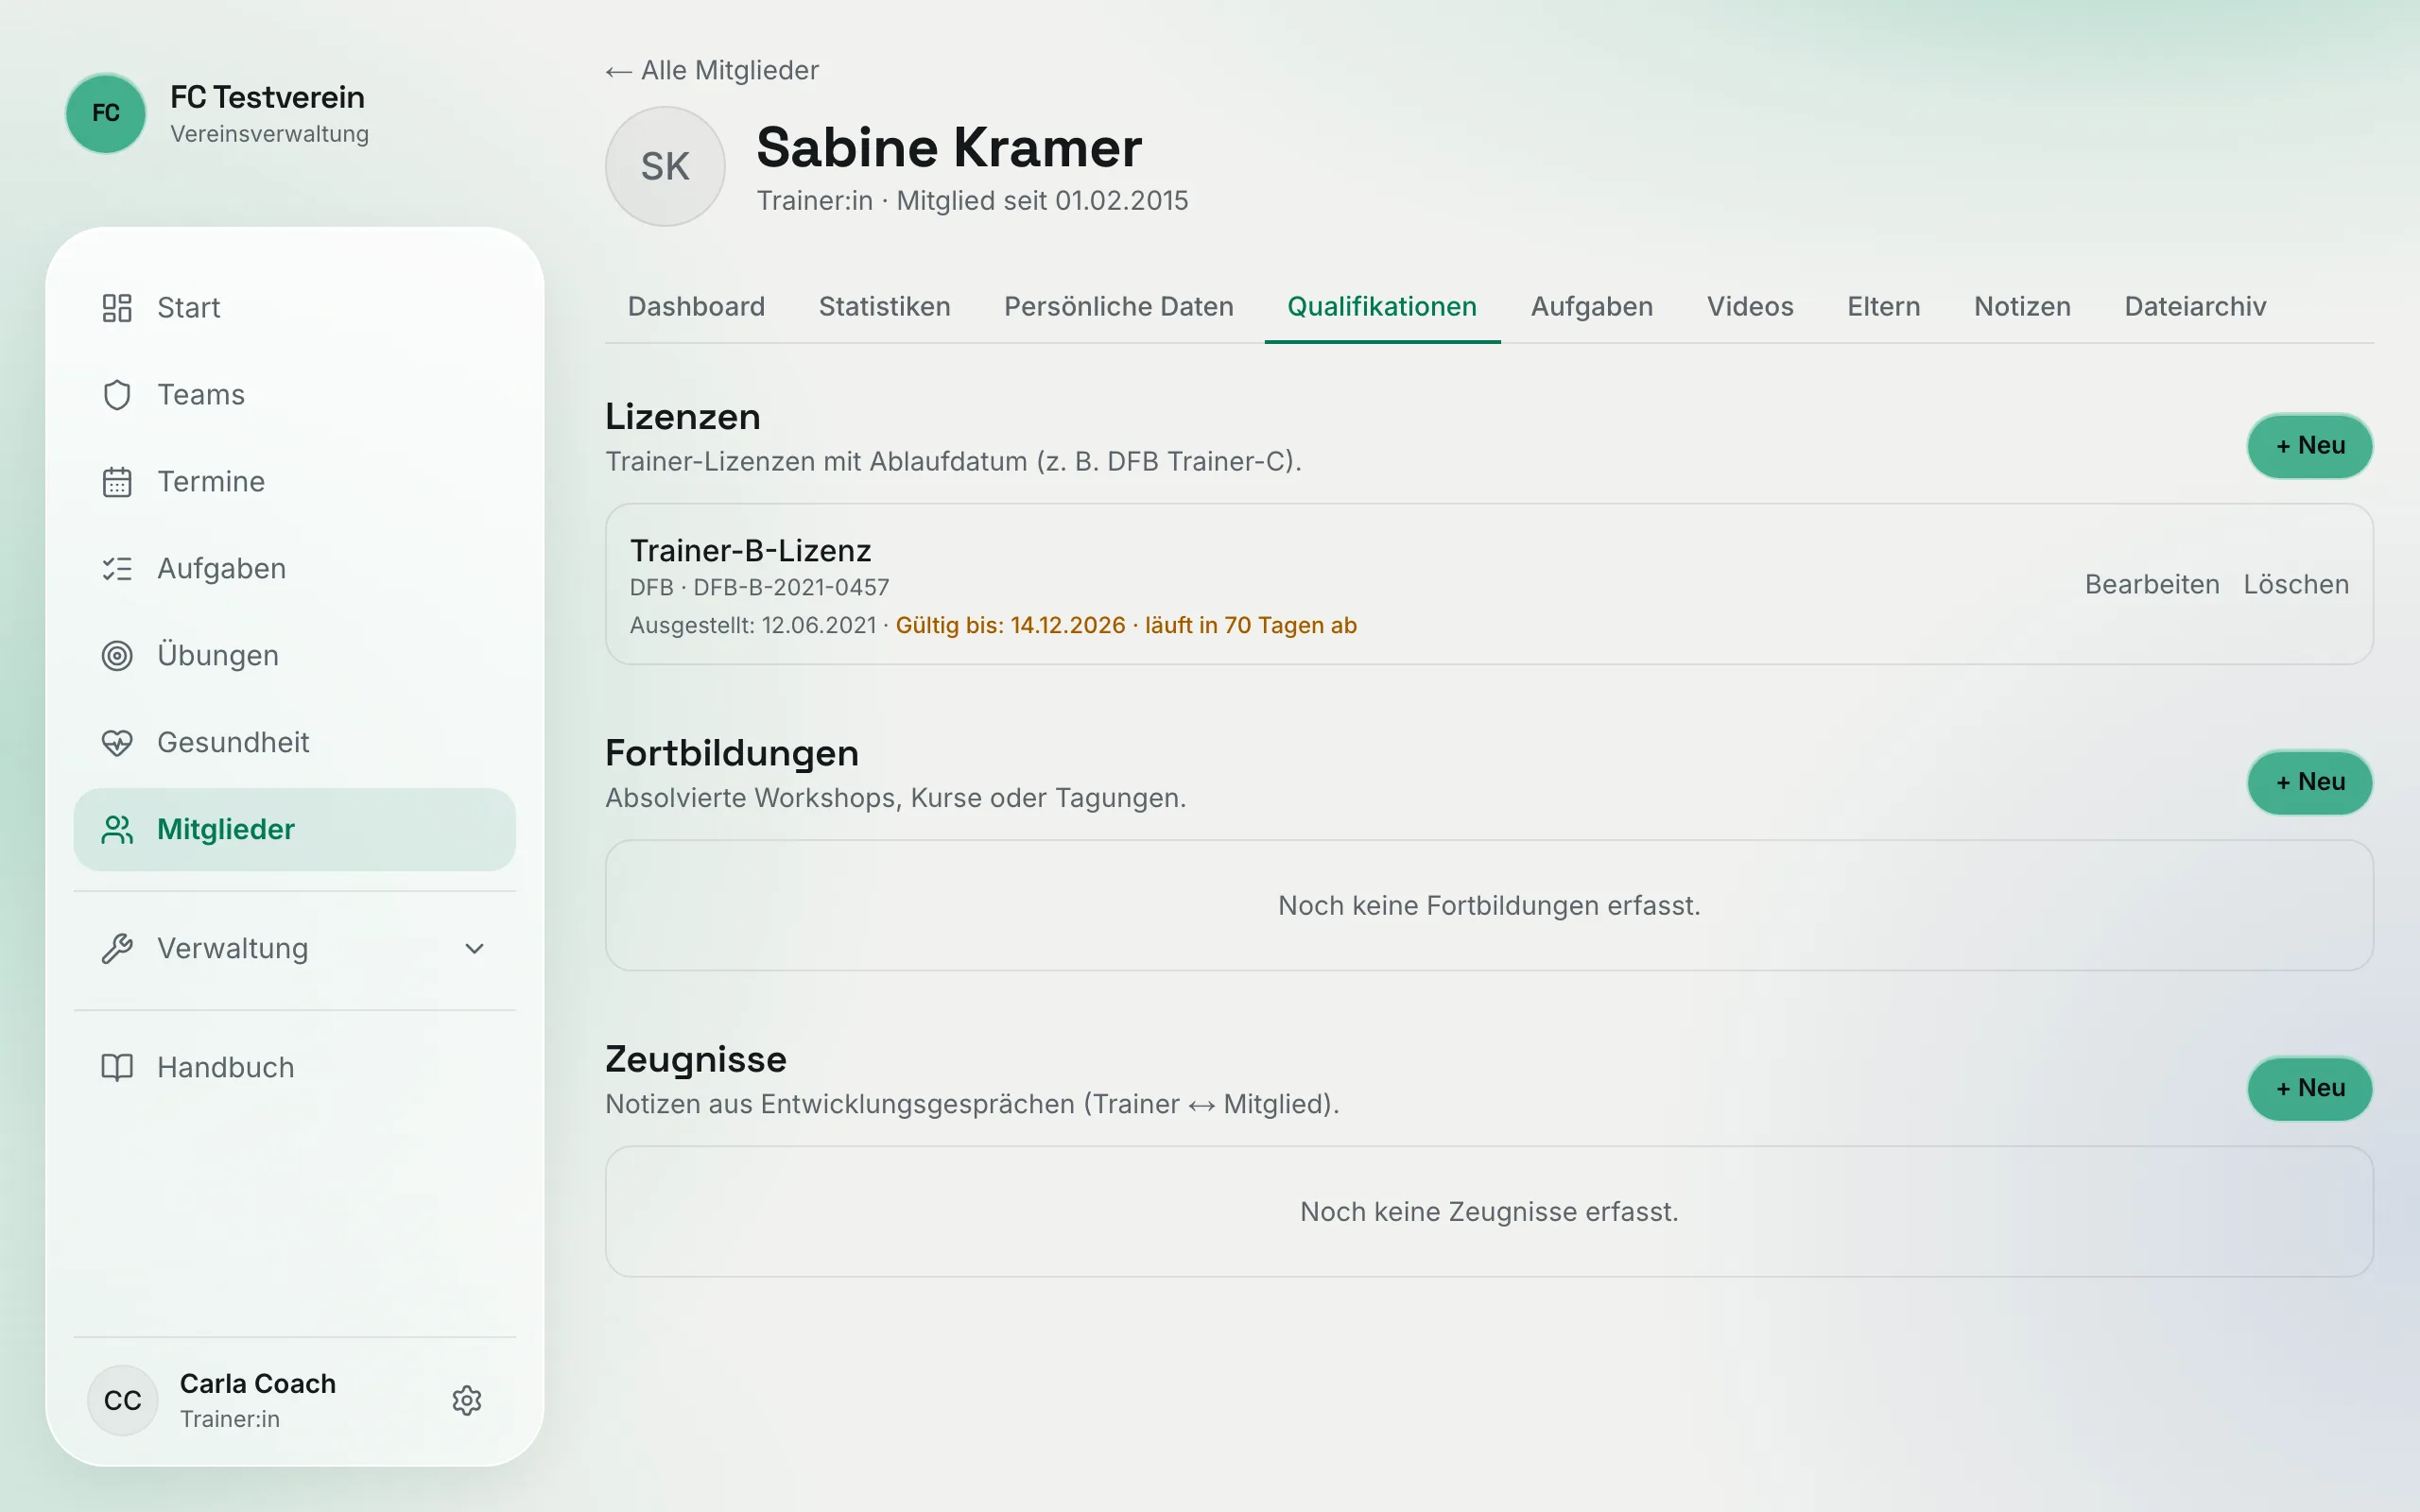Click the FC Testverein club name
This screenshot has height=1512, width=2420.
click(267, 98)
